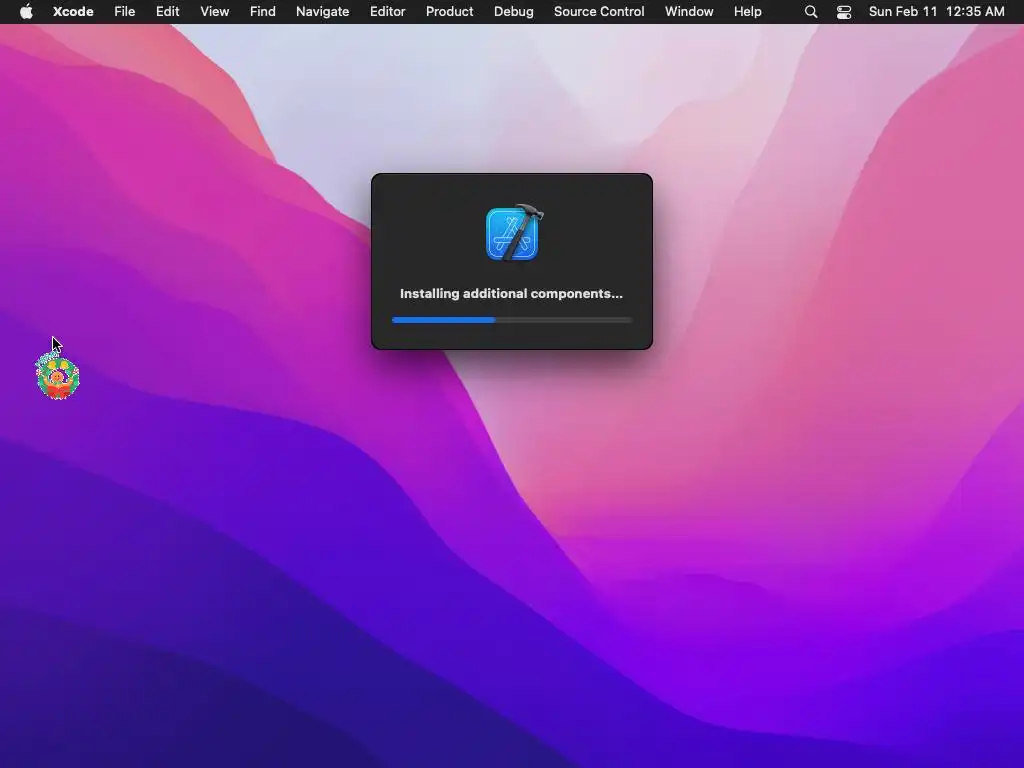1024x768 pixels.
Task: Open the View menu
Action: point(215,12)
